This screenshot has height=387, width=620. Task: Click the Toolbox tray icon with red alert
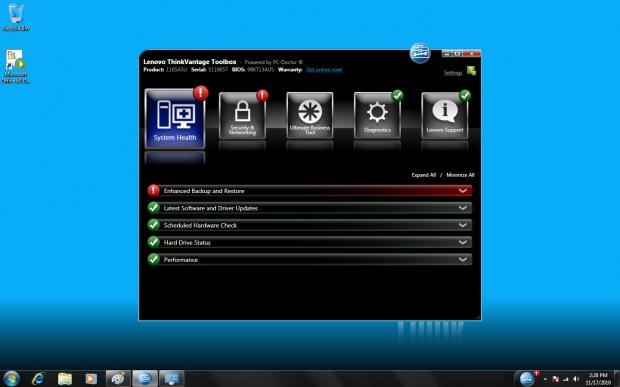pos(528,378)
